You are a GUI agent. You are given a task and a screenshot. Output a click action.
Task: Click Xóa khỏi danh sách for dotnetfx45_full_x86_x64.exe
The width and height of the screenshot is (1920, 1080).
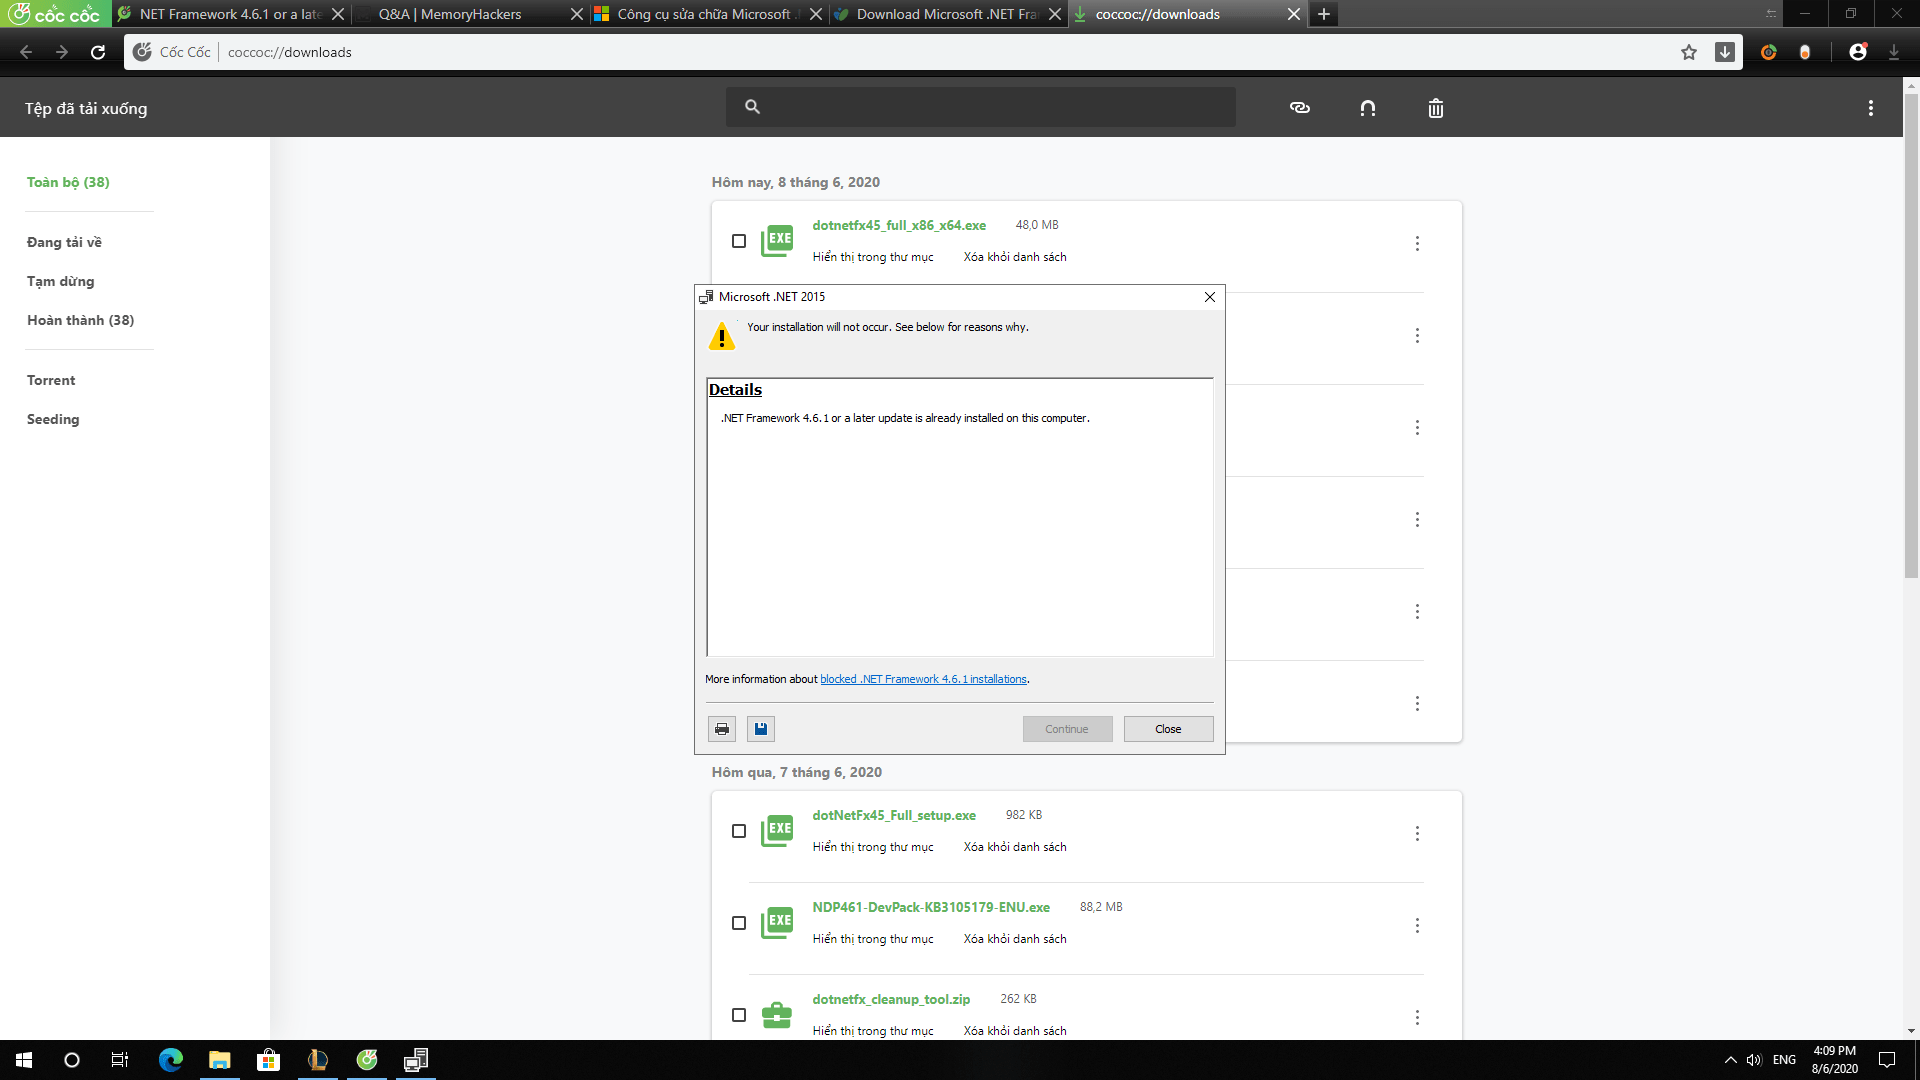coord(1015,257)
